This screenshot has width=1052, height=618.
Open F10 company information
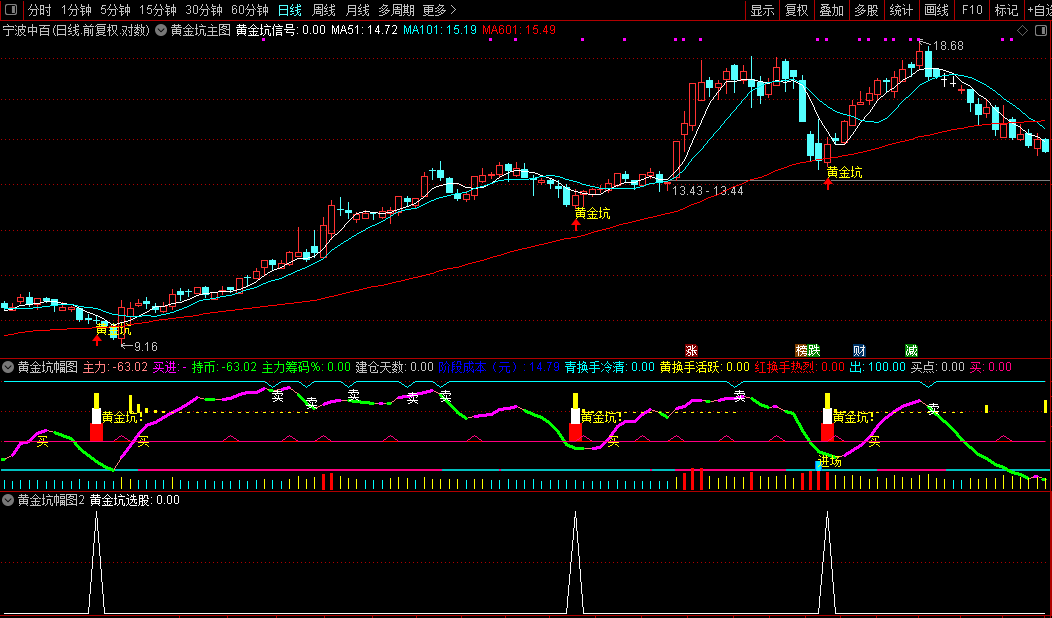(971, 10)
